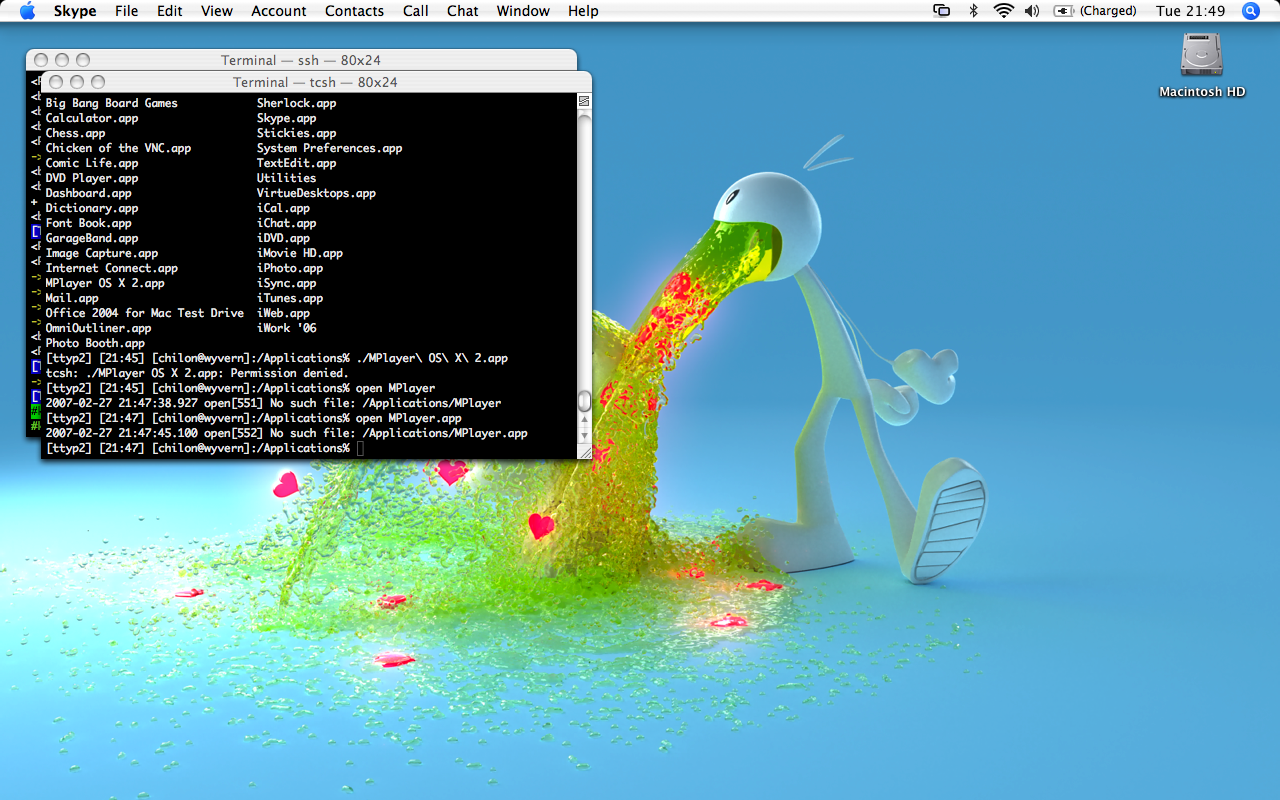Open the Wi-Fi AirPort status menu
Viewport: 1280px width, 800px height.
click(x=1003, y=11)
